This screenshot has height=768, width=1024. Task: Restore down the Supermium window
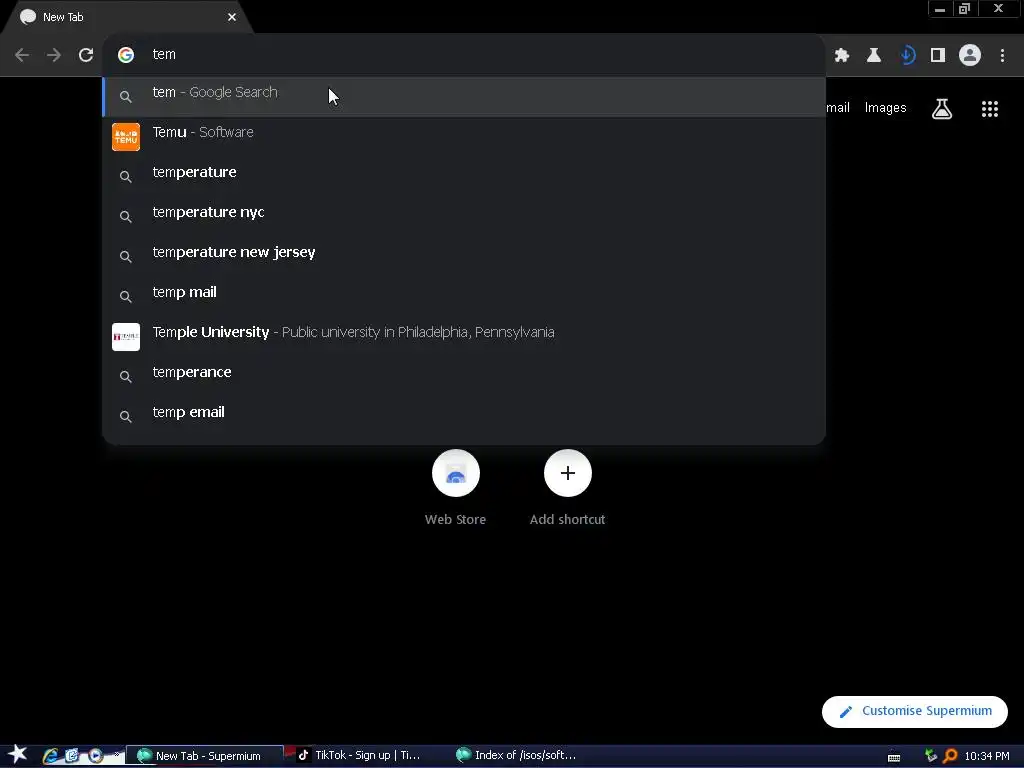[965, 9]
